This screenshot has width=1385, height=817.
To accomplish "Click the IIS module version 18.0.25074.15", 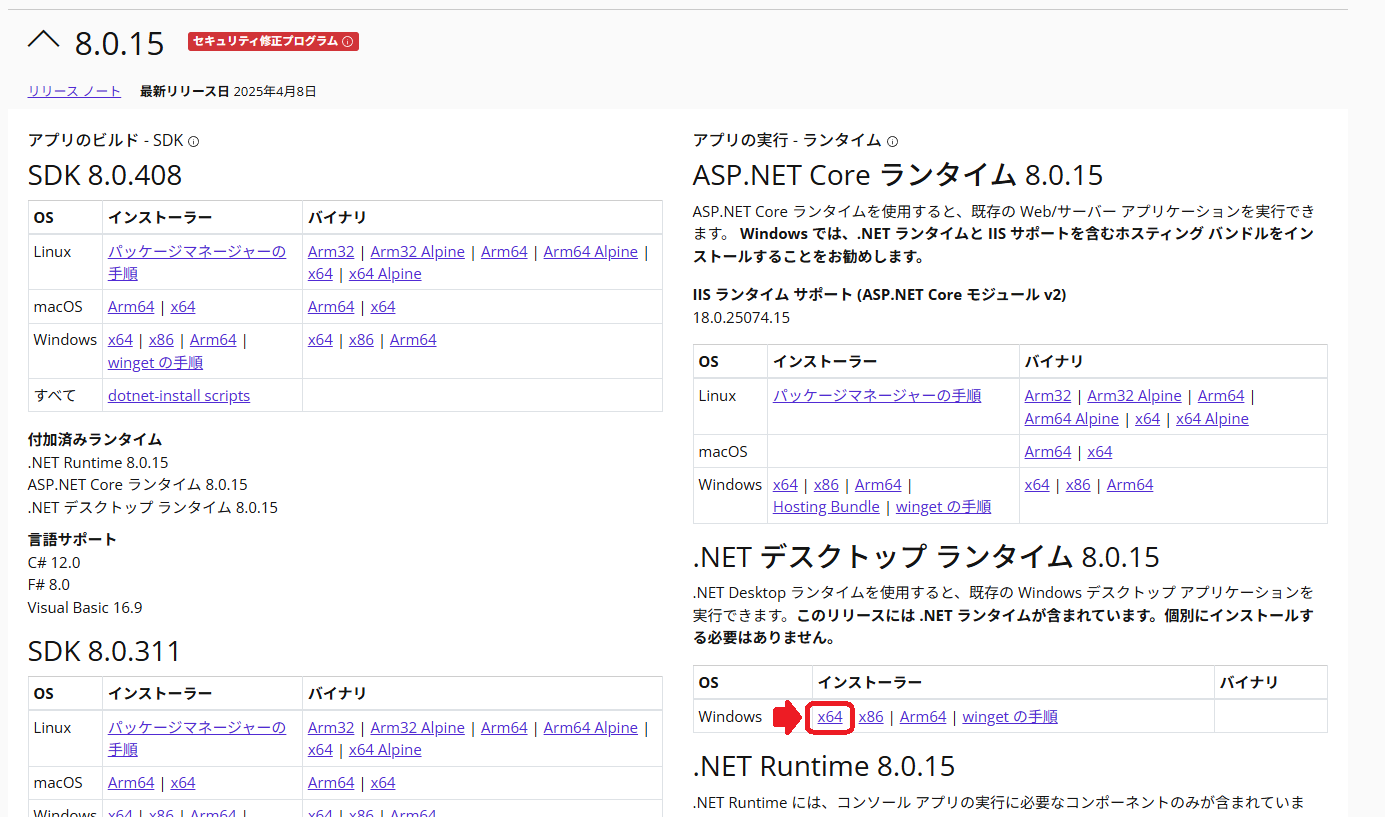I will point(741,318).
